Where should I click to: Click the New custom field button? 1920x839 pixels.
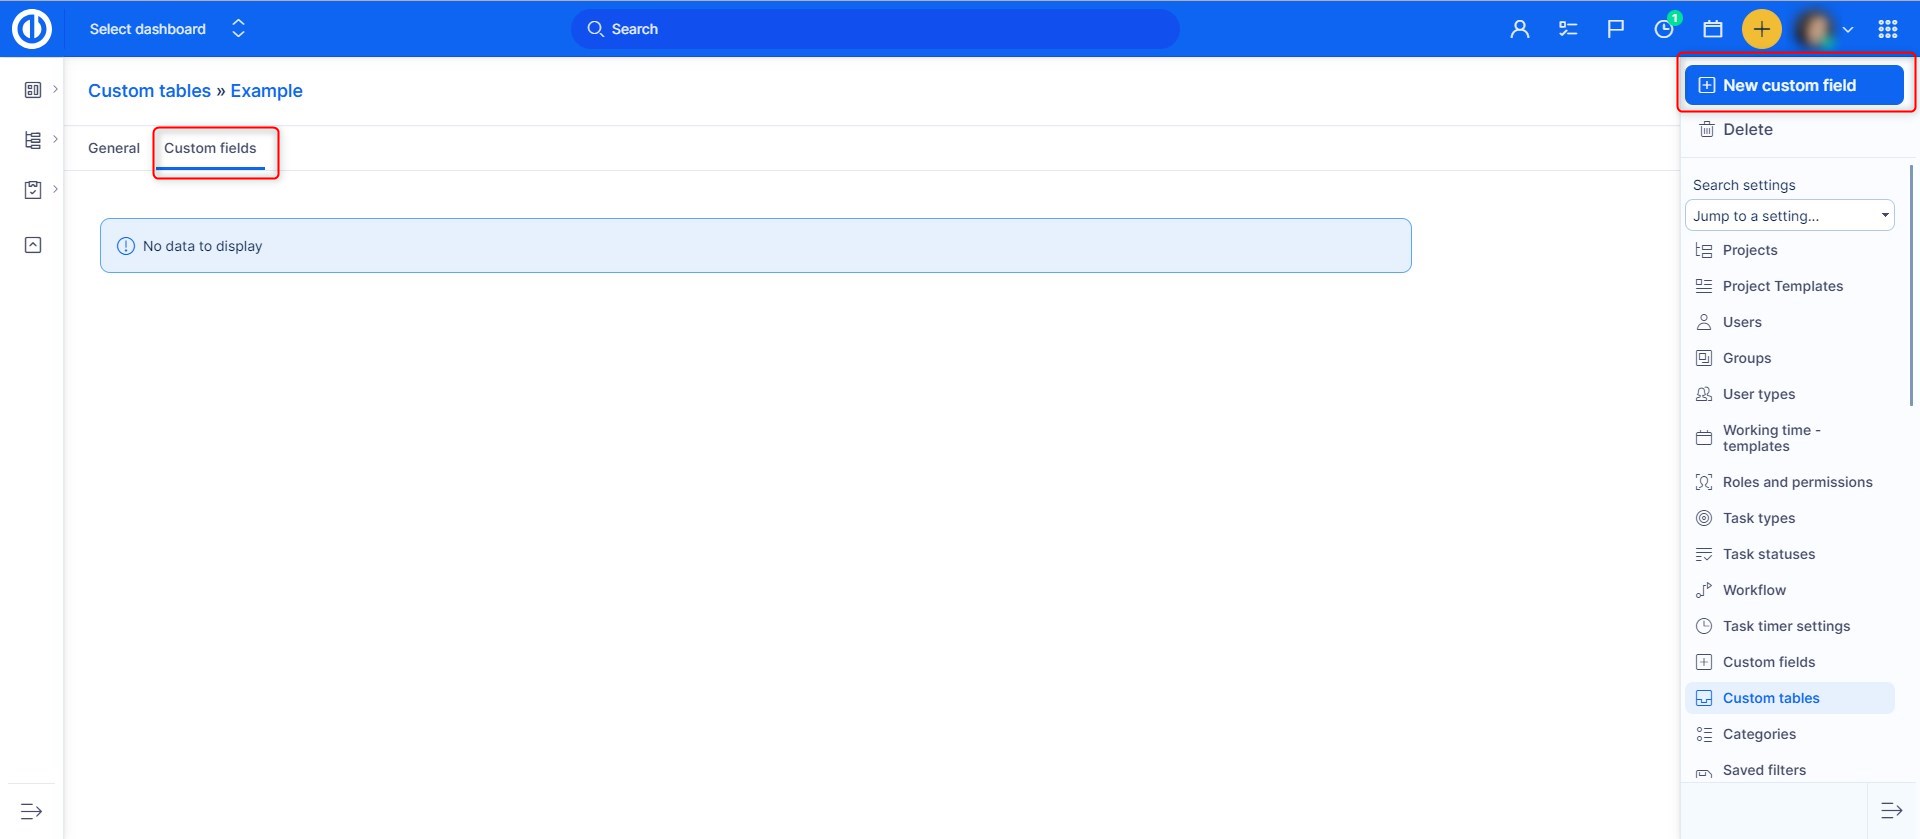pyautogui.click(x=1793, y=85)
